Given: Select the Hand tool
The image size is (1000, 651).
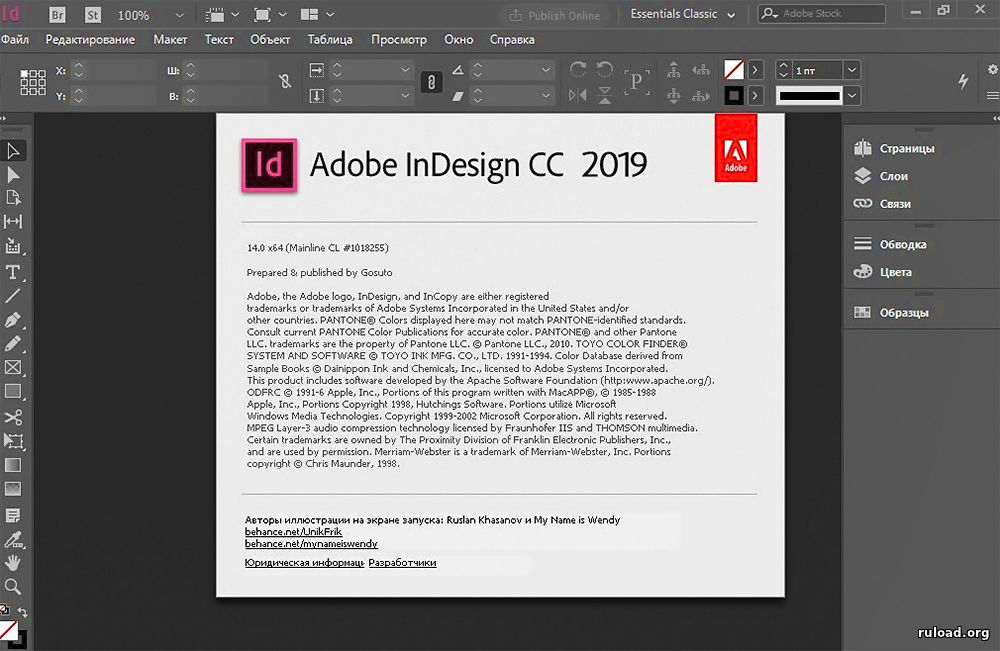Looking at the screenshot, I should [13, 562].
